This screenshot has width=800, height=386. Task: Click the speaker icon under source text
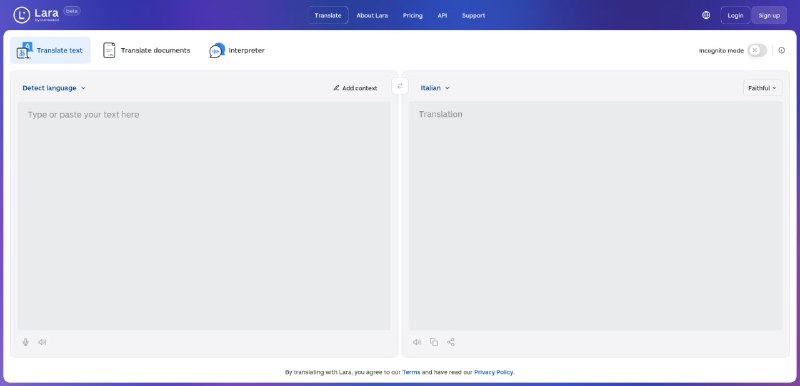coord(42,342)
